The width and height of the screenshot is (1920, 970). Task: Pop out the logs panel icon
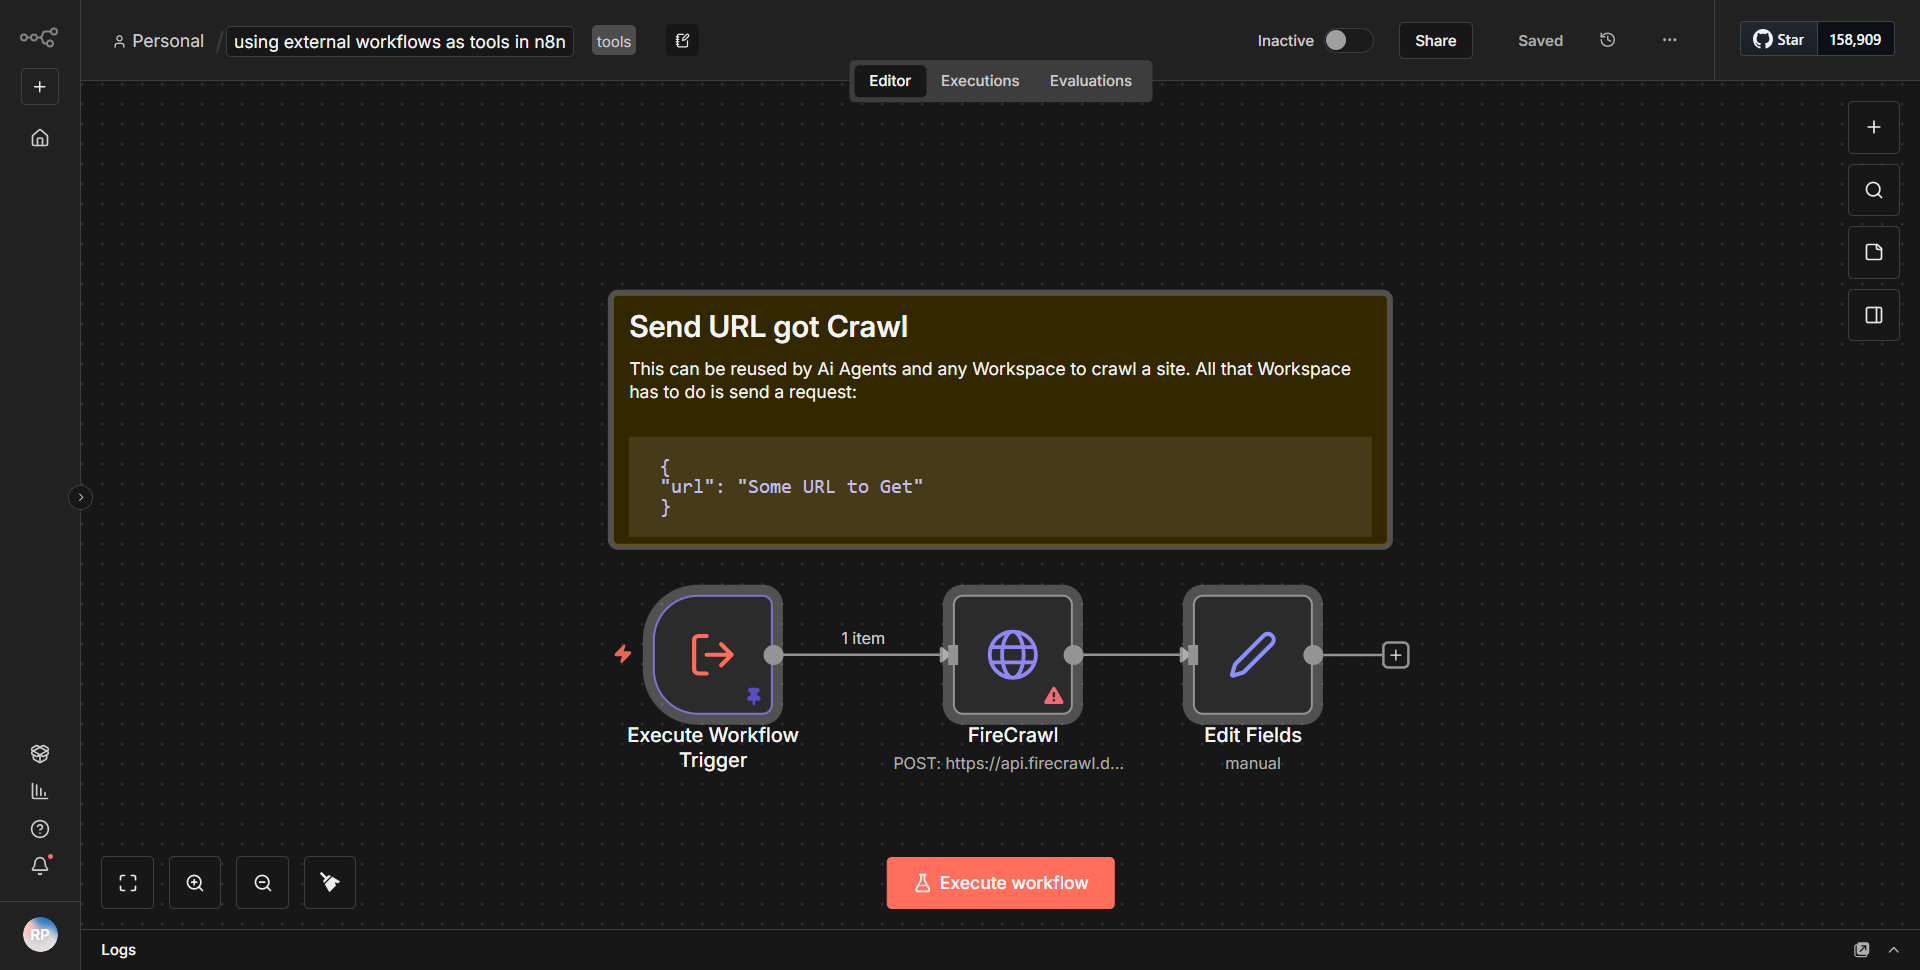click(x=1861, y=950)
